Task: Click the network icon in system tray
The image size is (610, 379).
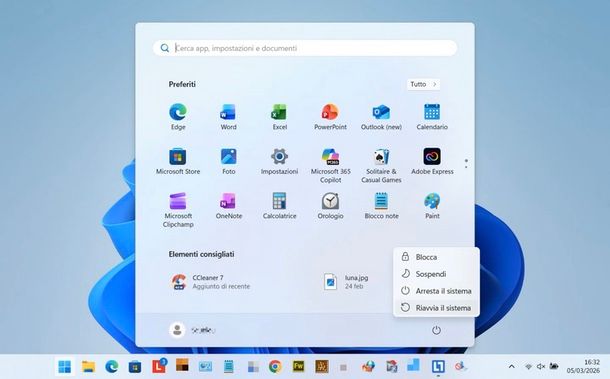Action: (528, 366)
